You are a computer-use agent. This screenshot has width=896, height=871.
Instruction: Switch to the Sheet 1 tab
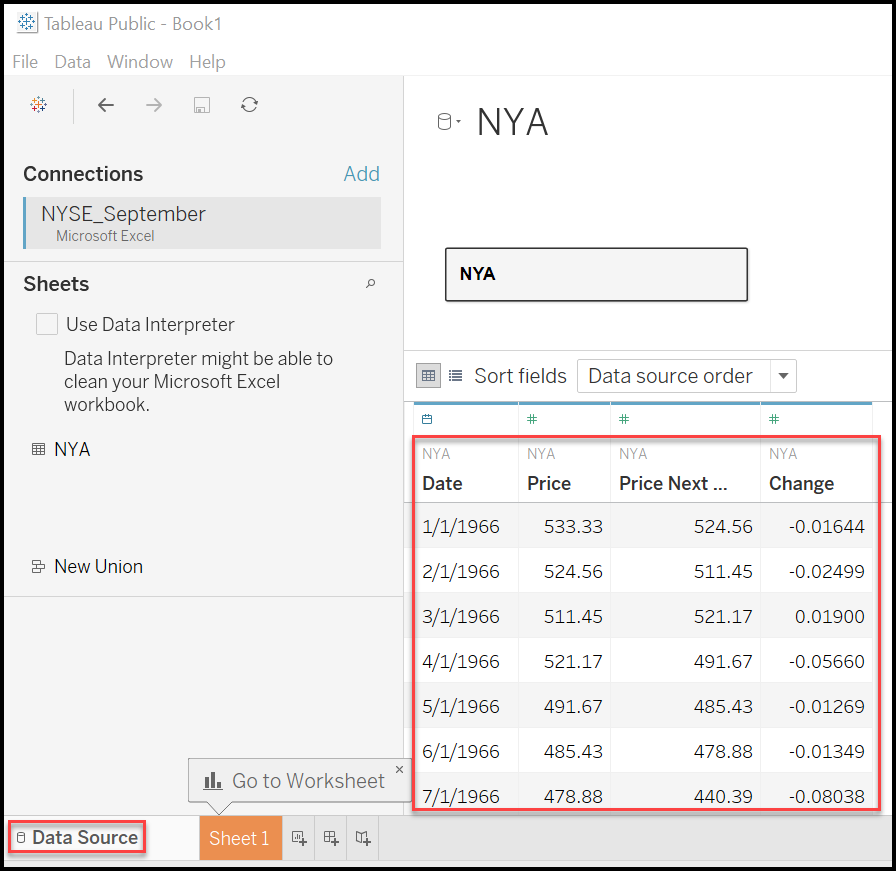[240, 838]
